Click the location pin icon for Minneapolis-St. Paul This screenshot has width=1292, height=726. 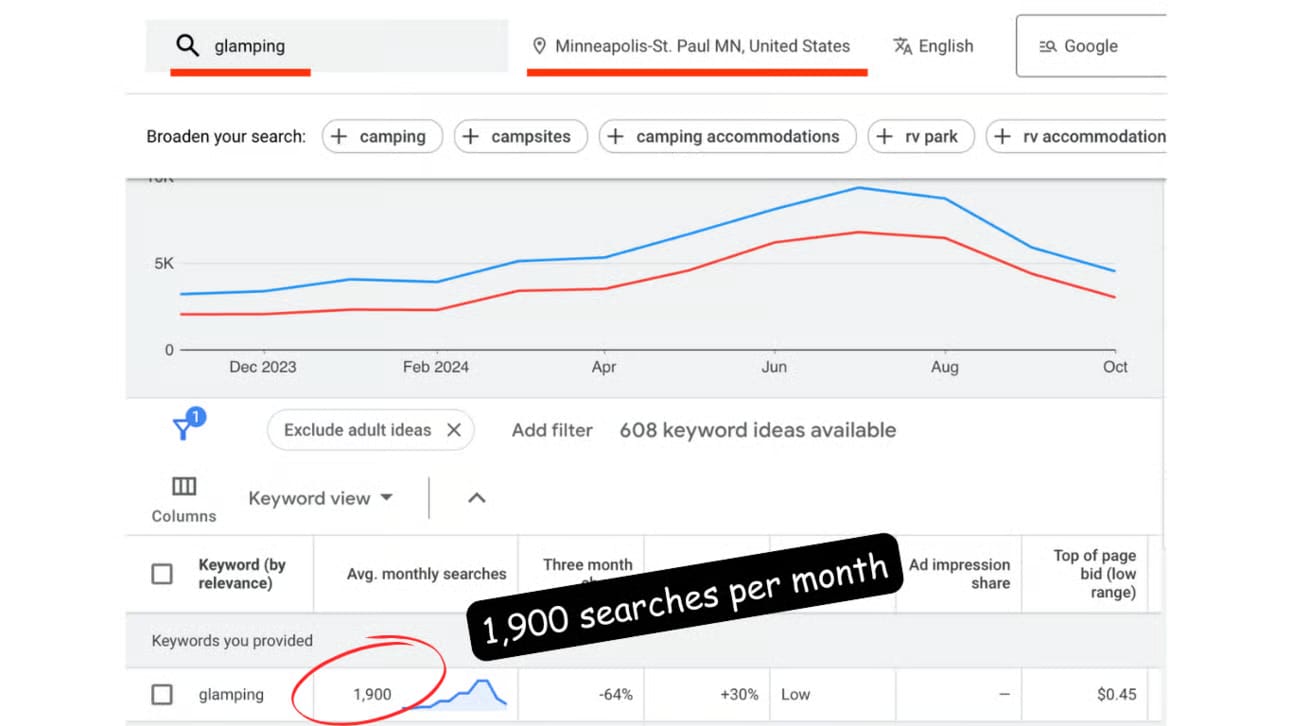(x=540, y=46)
